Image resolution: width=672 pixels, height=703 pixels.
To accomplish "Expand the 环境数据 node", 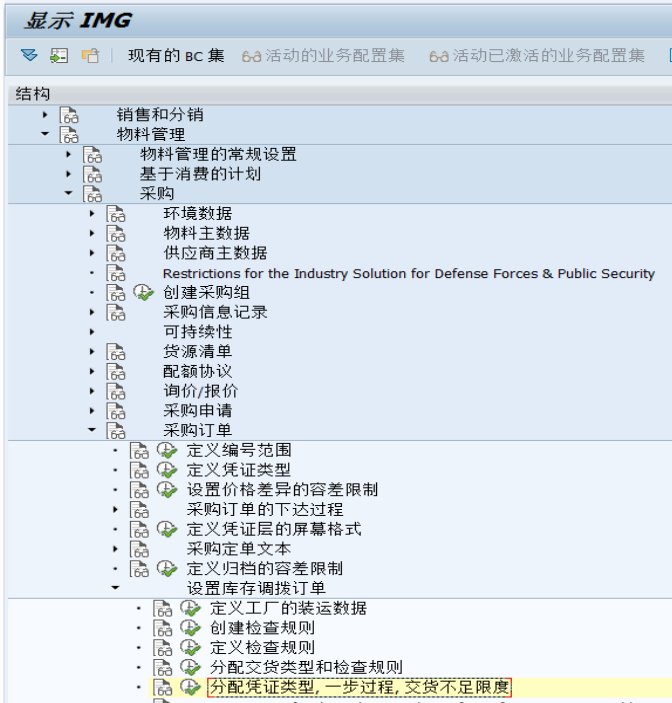I will pos(92,213).
